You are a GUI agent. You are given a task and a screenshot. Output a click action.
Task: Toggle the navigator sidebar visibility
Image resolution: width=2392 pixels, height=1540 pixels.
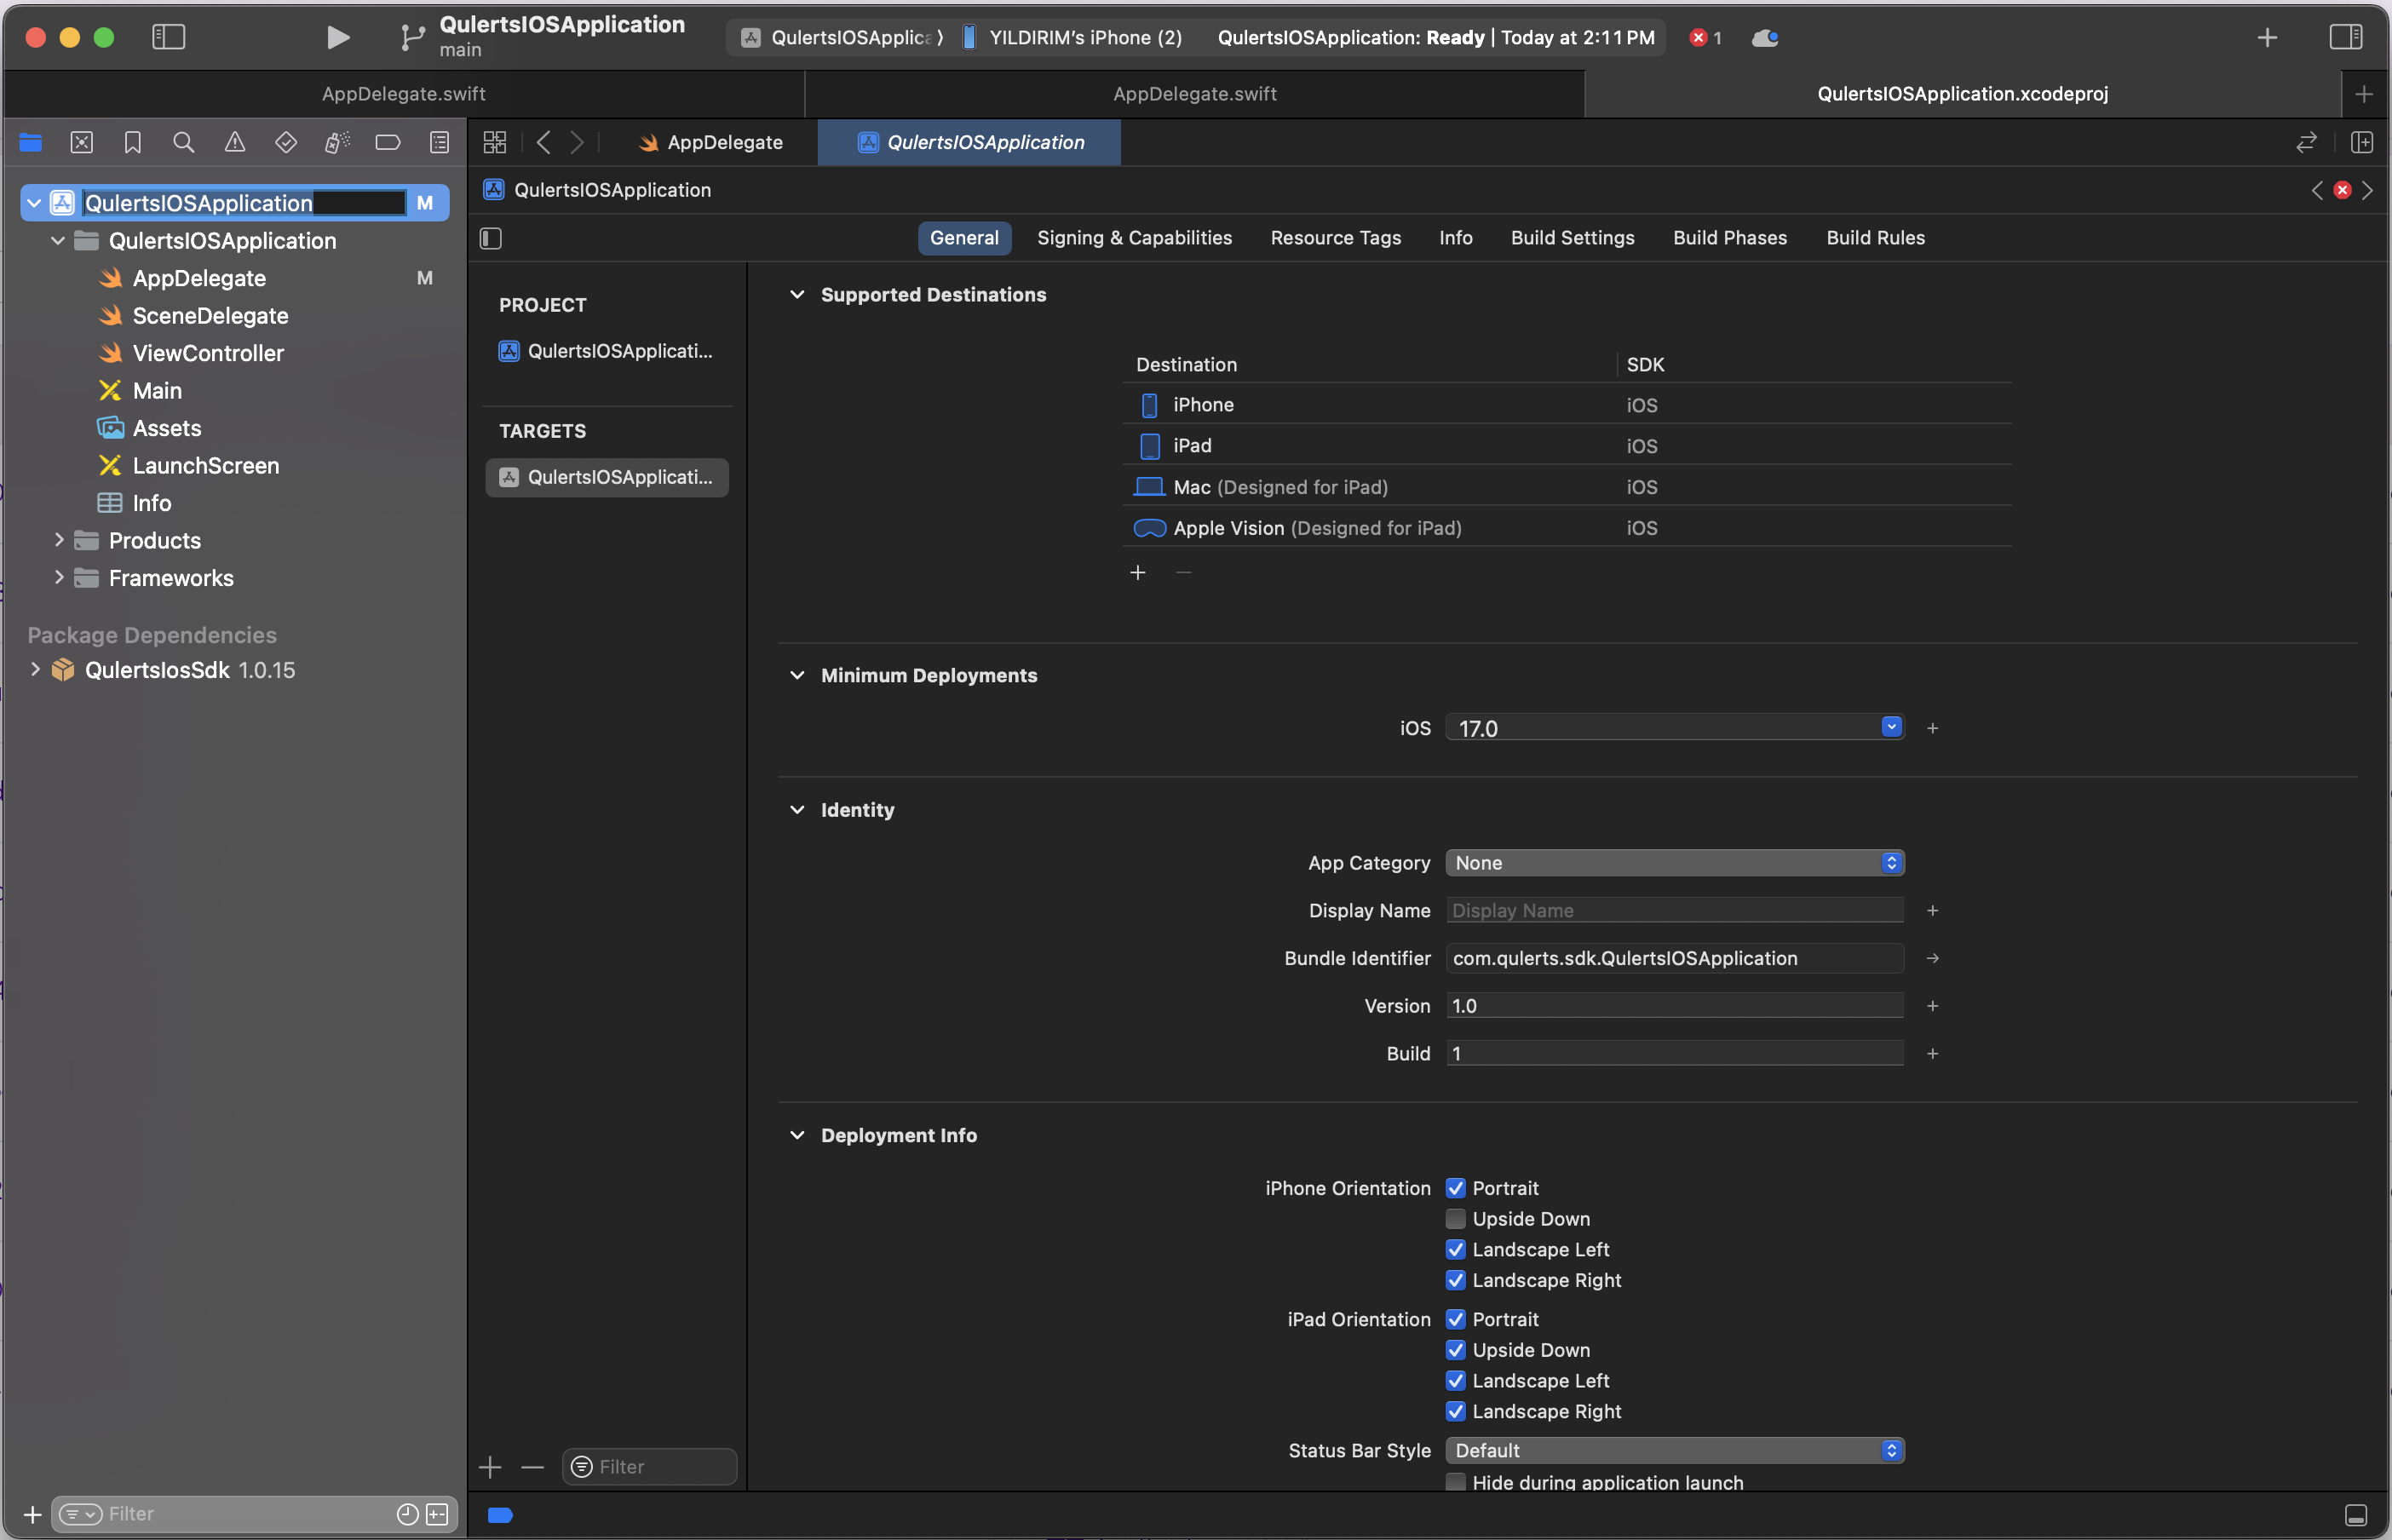point(168,38)
